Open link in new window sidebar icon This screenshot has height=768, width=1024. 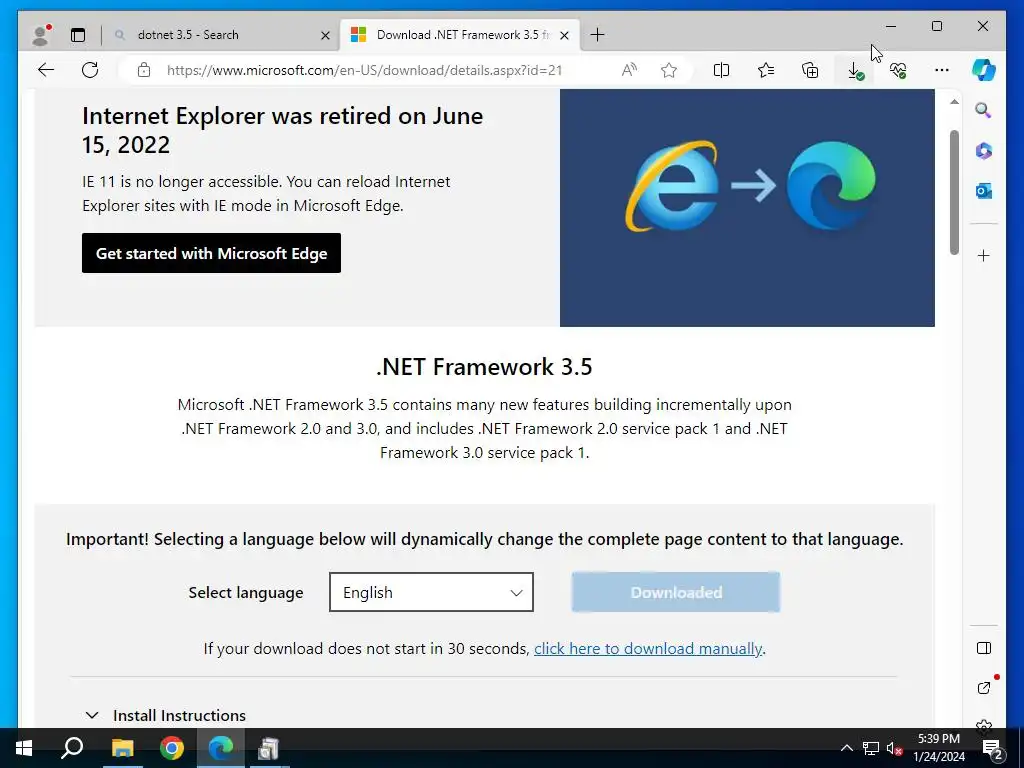coord(984,688)
